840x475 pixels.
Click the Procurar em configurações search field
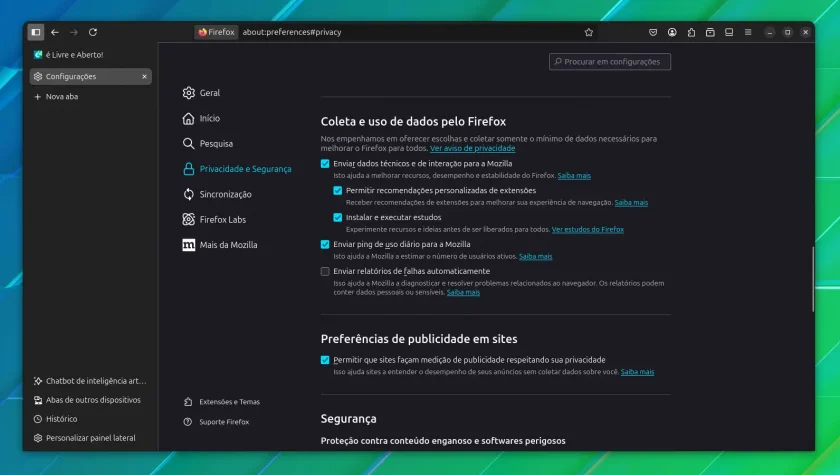610,62
